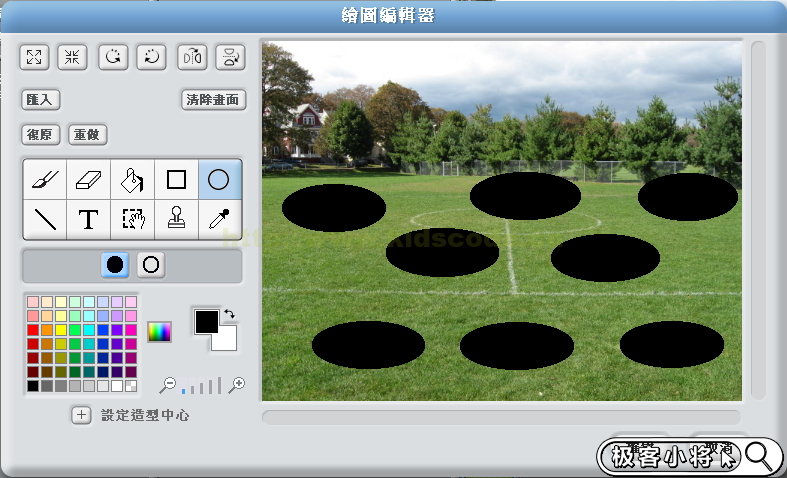Swap foreground and background colors
This screenshot has height=478, width=787.
click(x=230, y=314)
